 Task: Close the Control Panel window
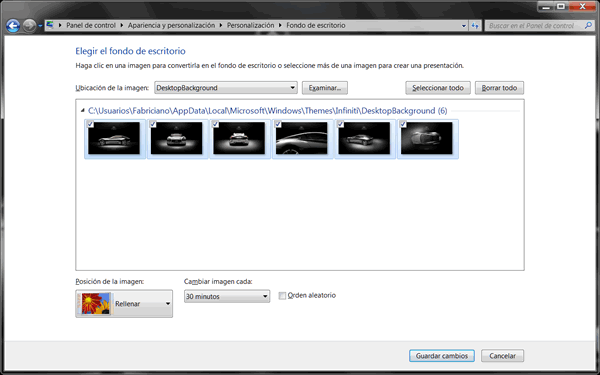pos(582,7)
